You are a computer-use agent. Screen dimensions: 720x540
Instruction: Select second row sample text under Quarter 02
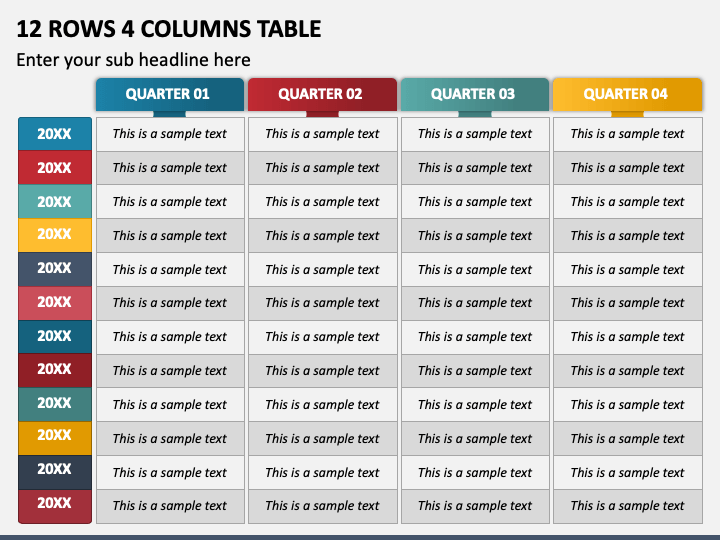point(323,168)
